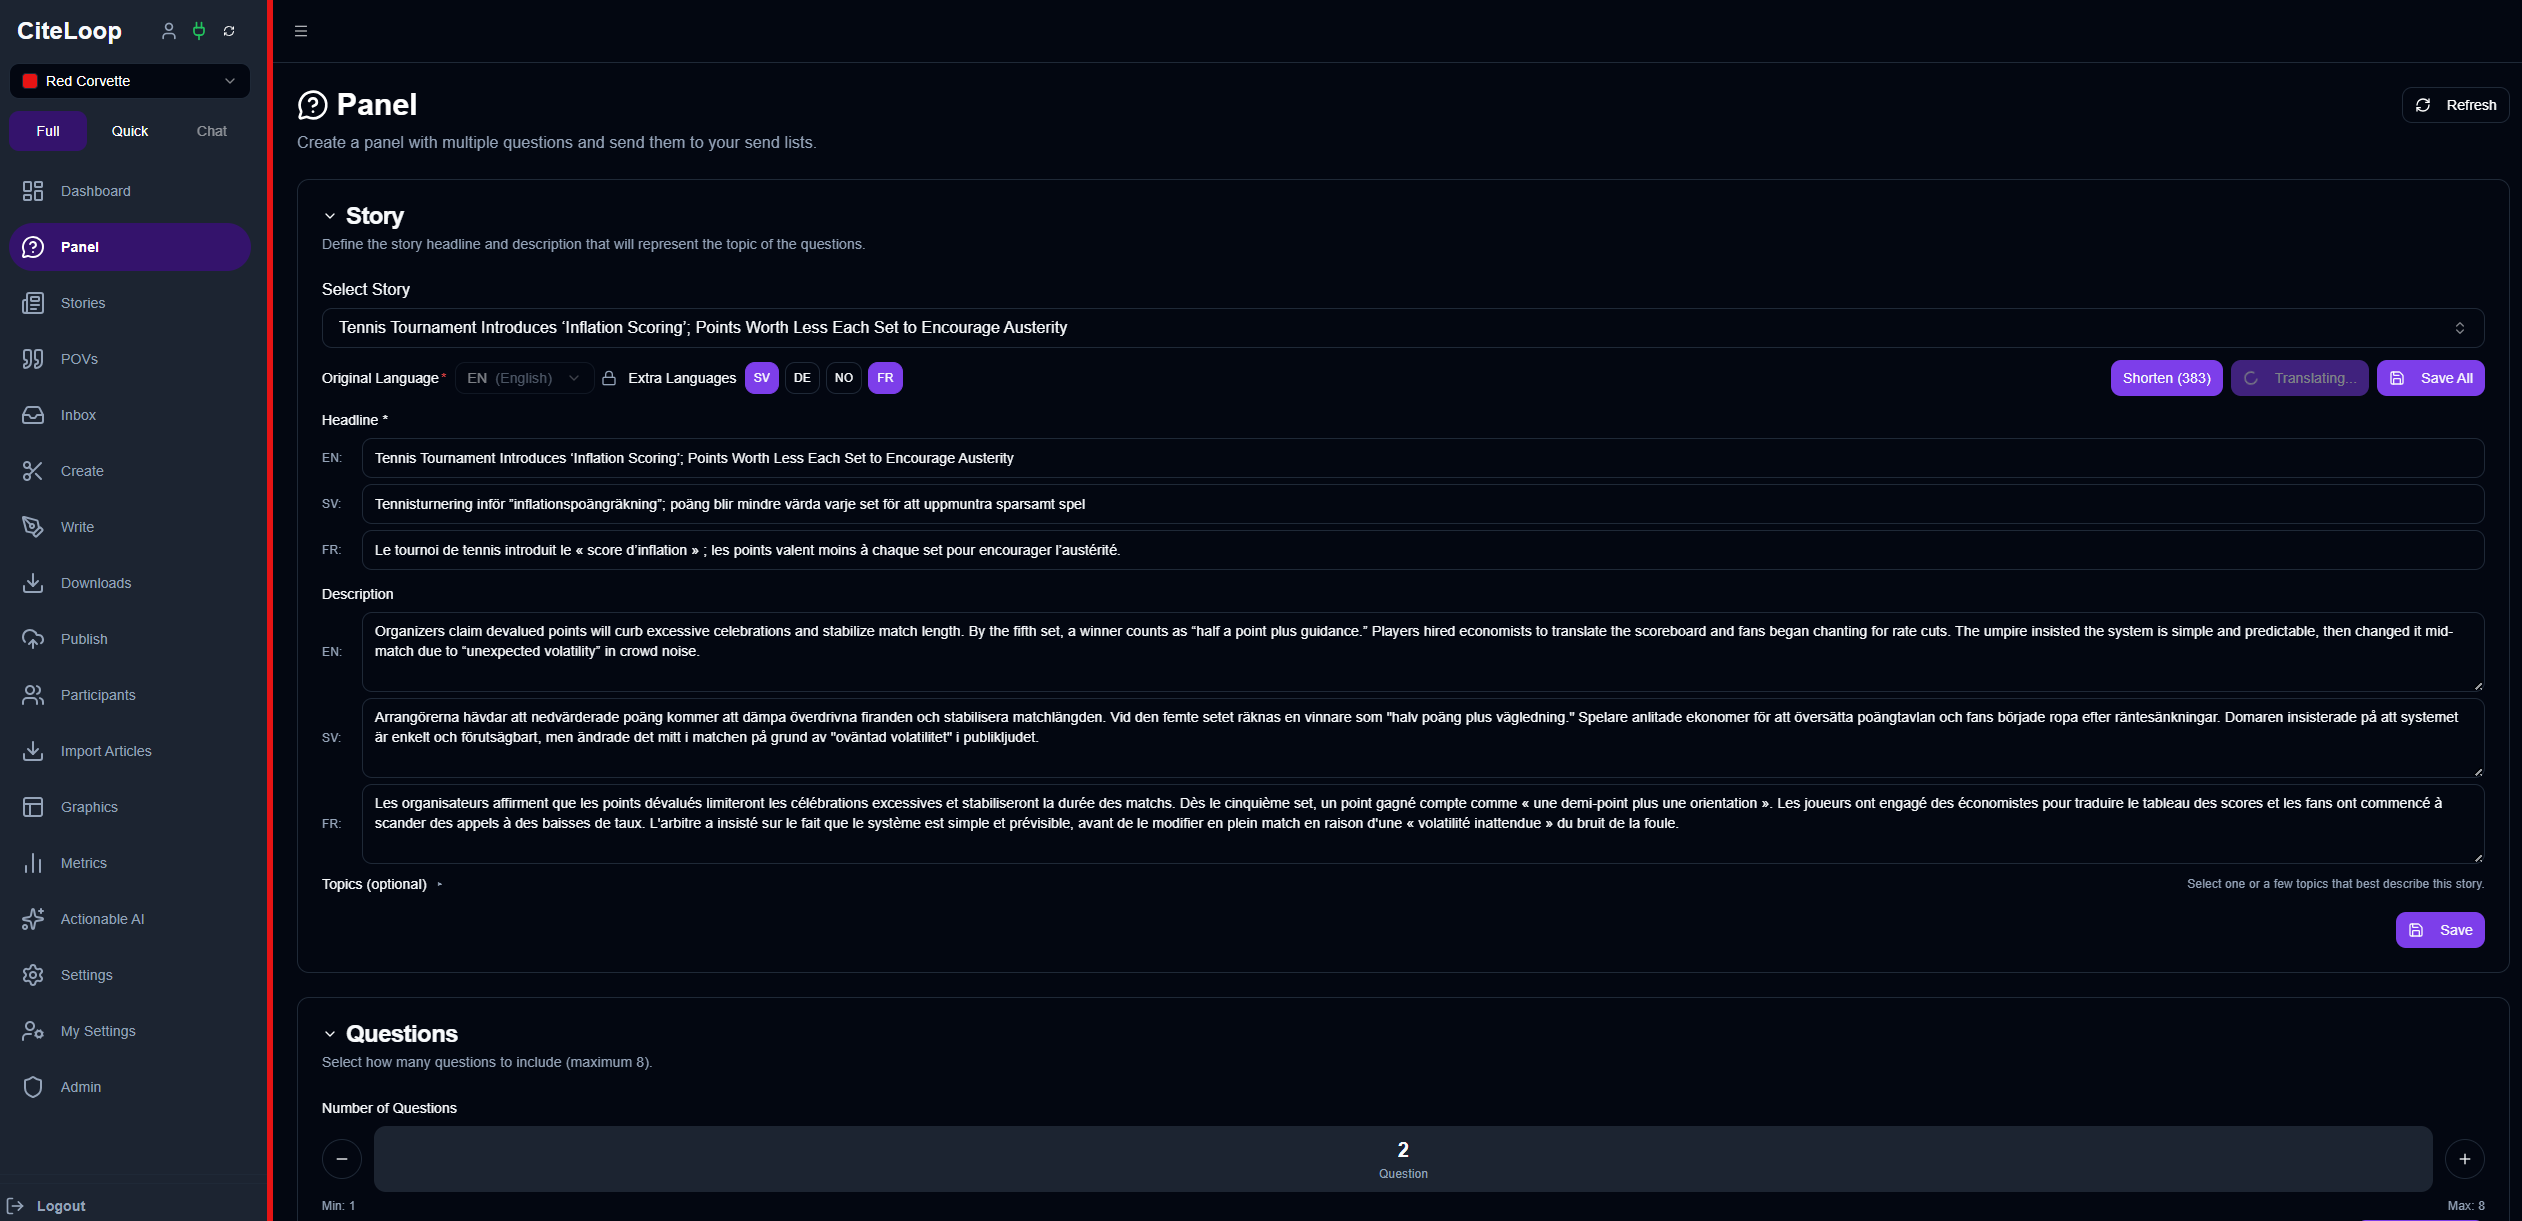Image resolution: width=2522 pixels, height=1221 pixels.
Task: Click the user profile icon next to CiteLoop
Action: 169,31
